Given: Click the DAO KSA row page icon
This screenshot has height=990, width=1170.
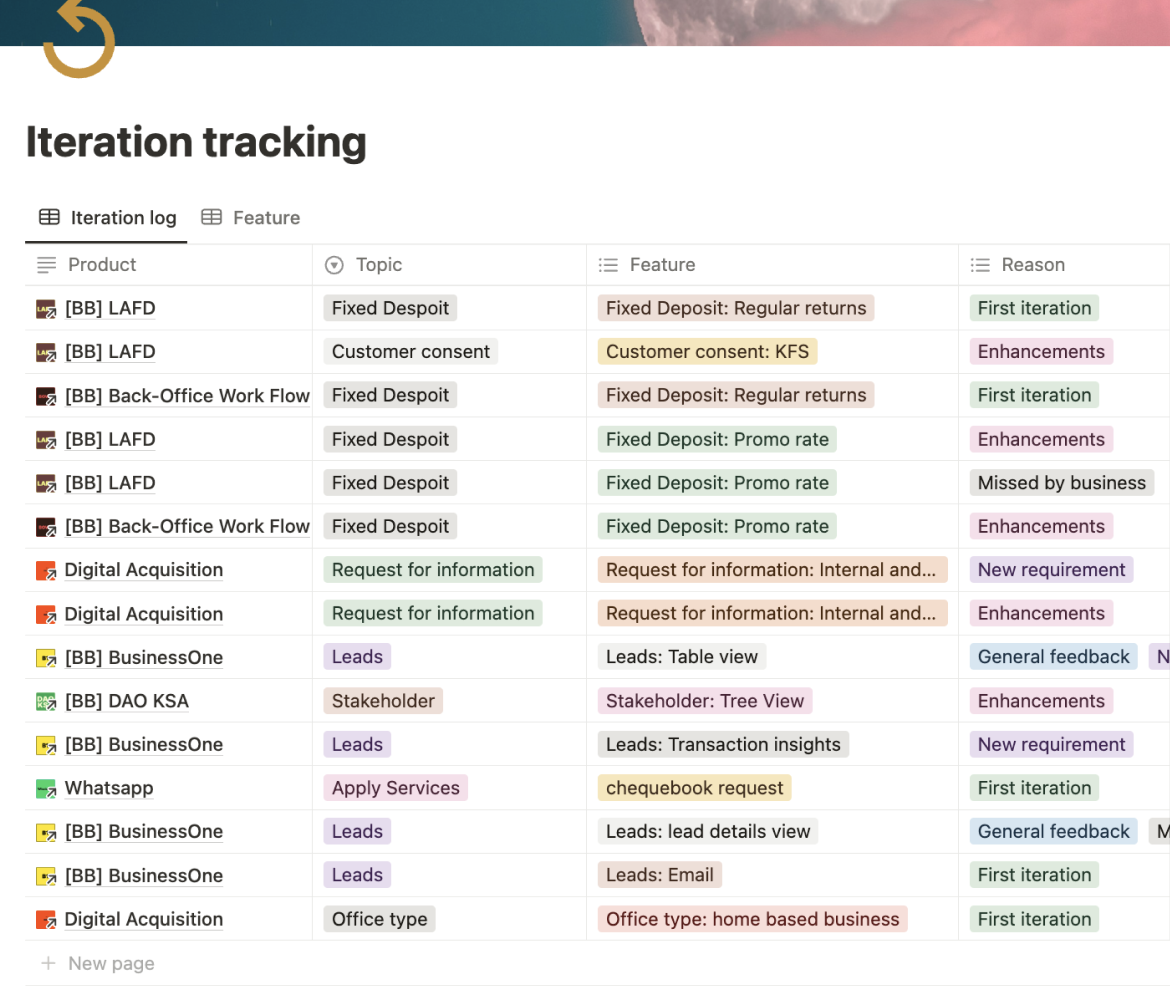Looking at the screenshot, I should pos(46,702).
